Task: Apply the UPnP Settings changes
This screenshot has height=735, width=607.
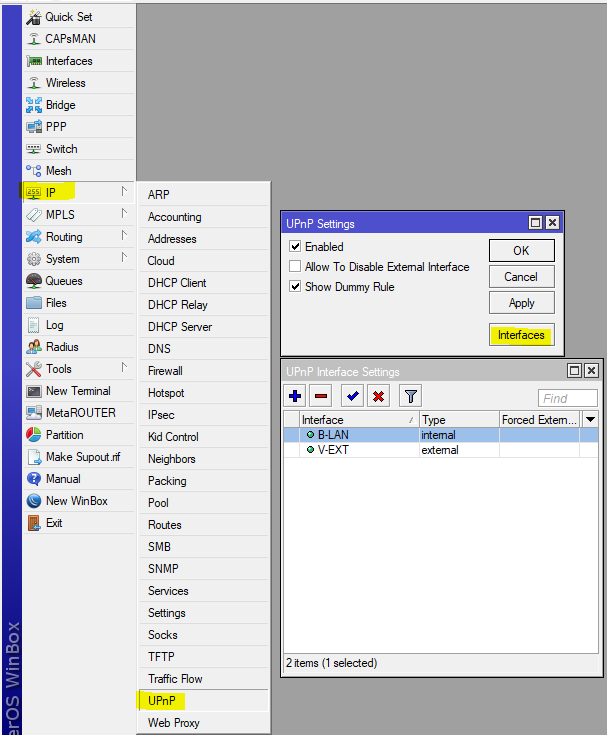Action: (522, 303)
